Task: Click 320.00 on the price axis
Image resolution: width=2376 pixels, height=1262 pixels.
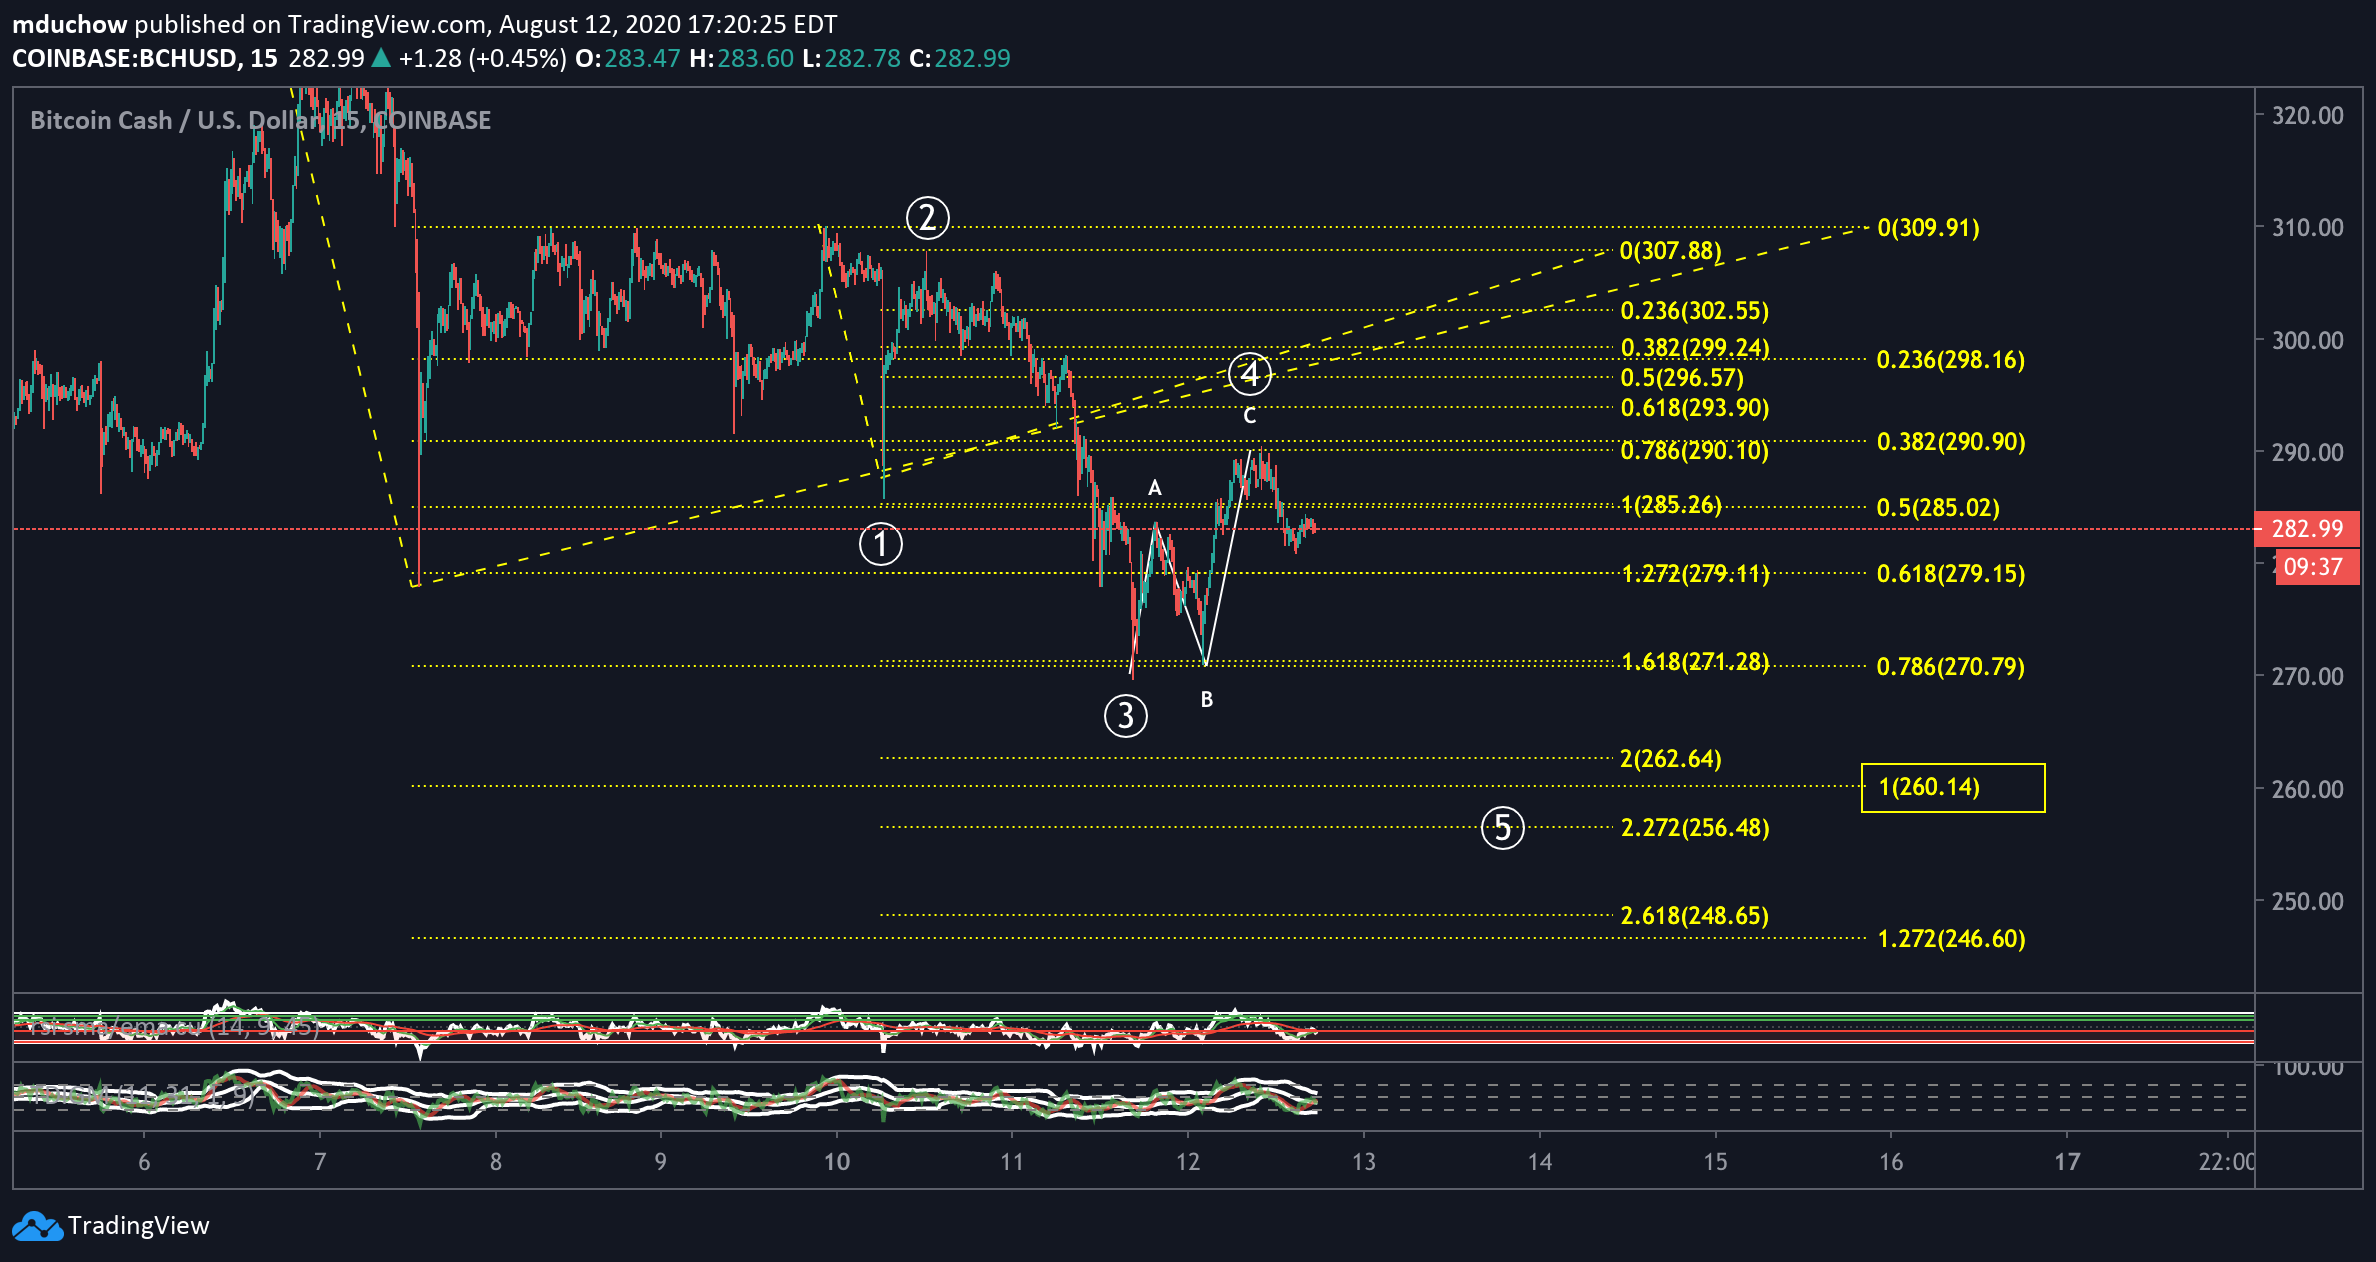Action: pyautogui.click(x=2308, y=116)
